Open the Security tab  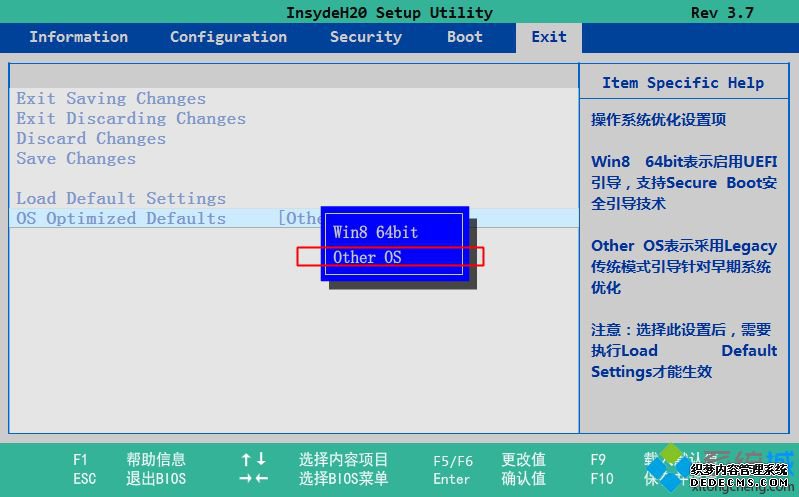365,37
